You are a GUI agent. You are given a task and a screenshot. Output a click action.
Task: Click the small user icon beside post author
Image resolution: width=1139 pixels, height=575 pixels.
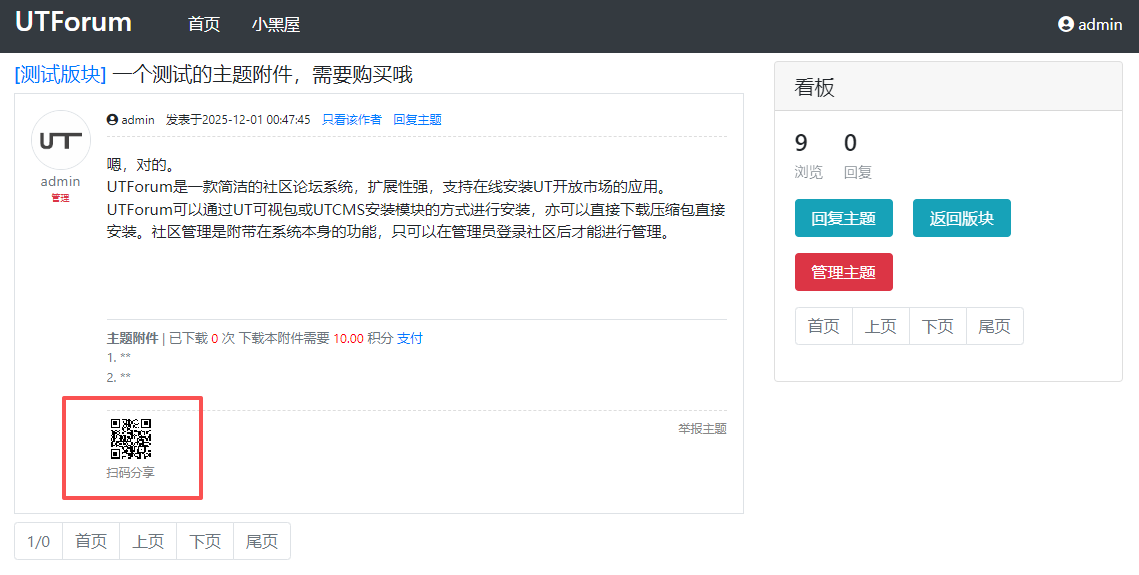coord(112,120)
